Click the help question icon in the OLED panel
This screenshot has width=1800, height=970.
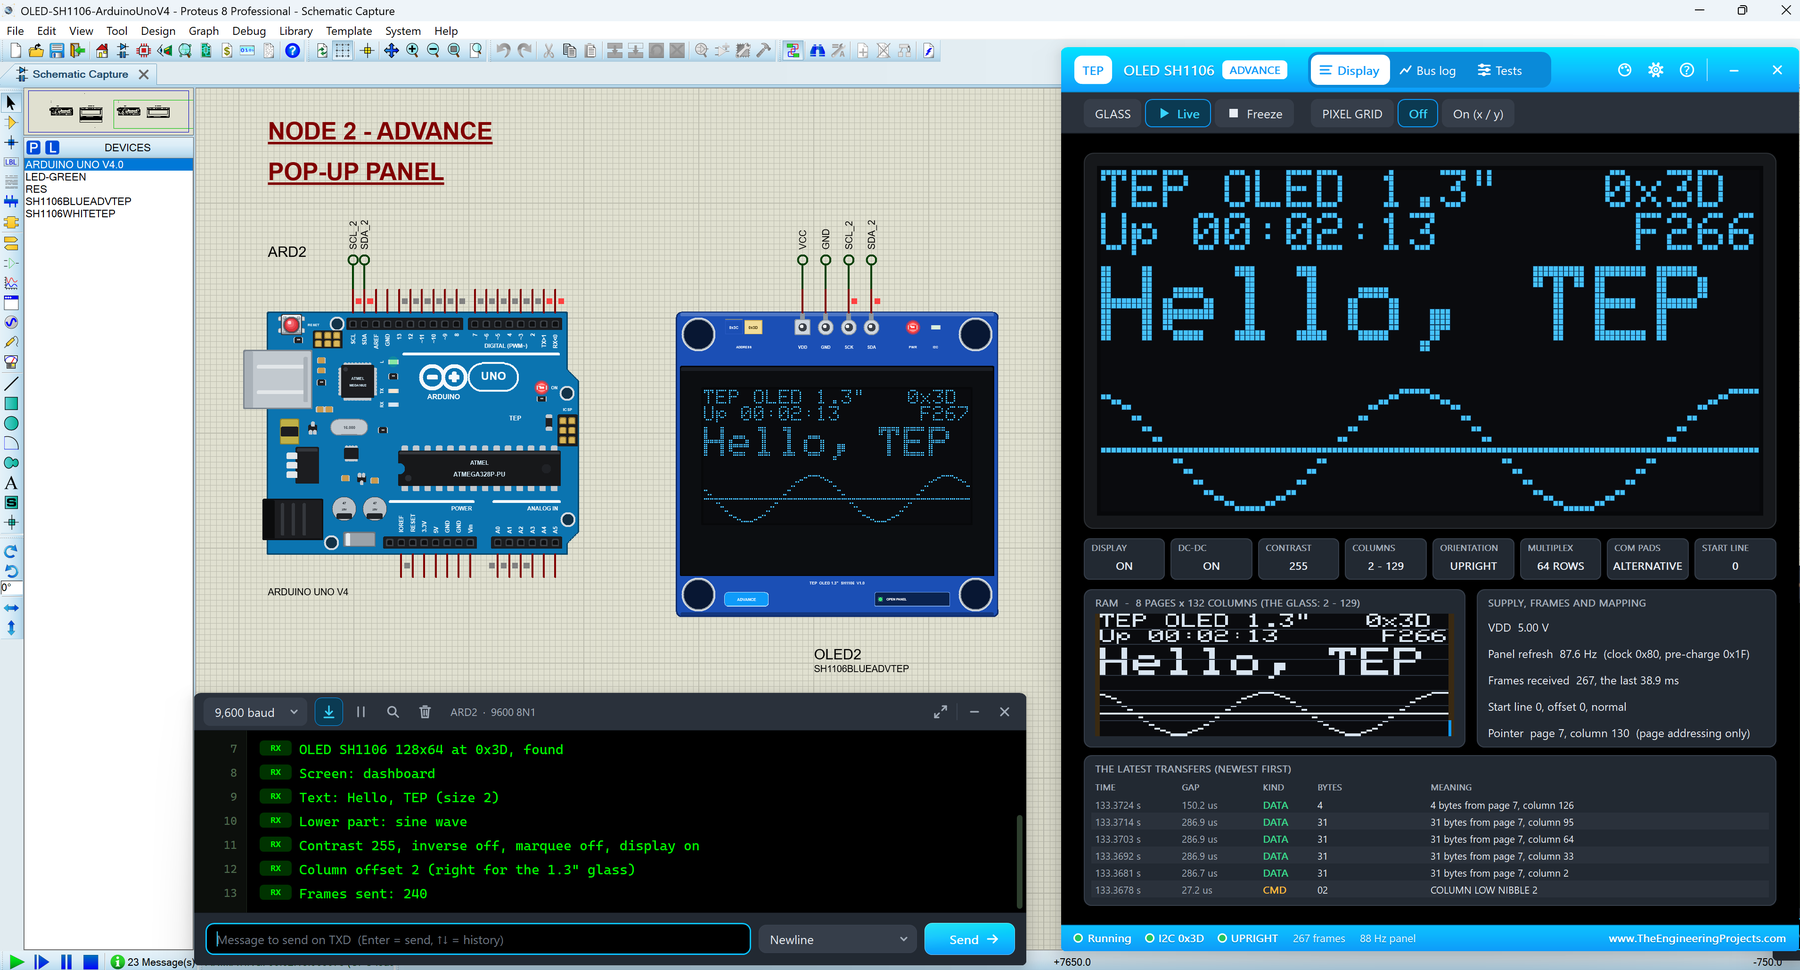tap(1687, 70)
